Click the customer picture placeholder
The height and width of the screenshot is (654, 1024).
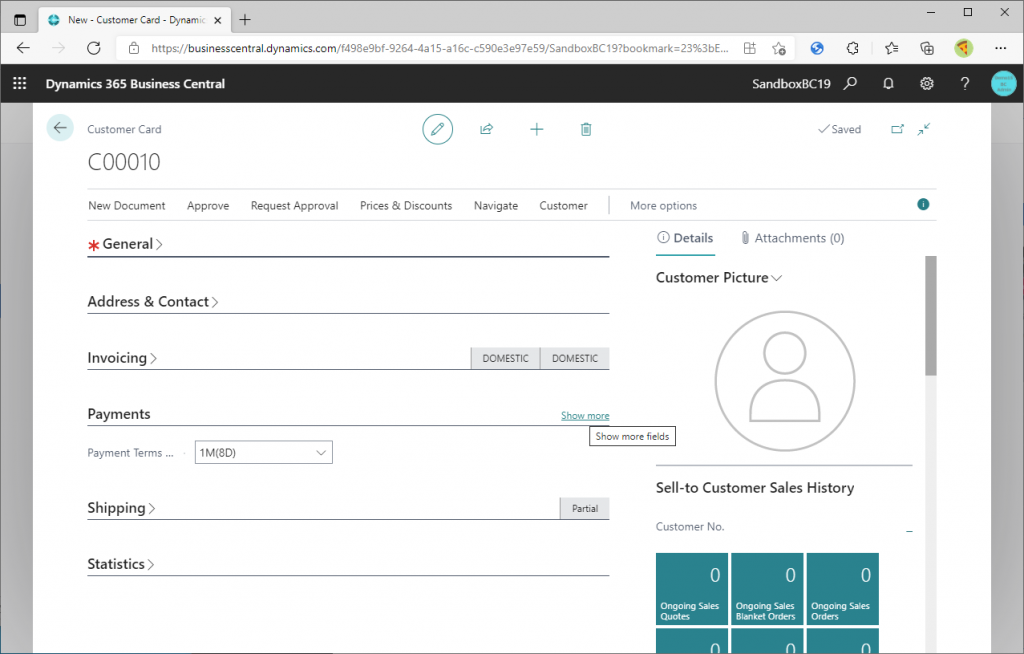tap(784, 381)
